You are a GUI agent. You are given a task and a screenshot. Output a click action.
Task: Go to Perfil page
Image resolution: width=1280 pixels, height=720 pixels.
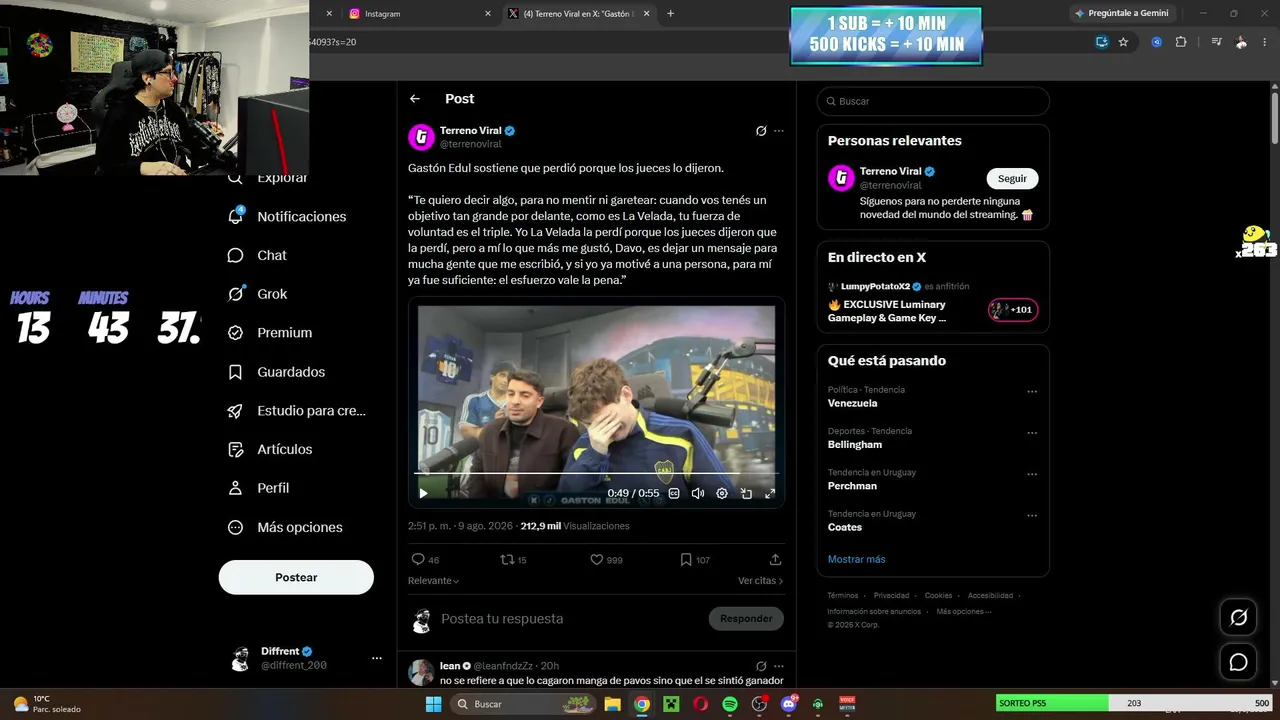click(x=258, y=488)
